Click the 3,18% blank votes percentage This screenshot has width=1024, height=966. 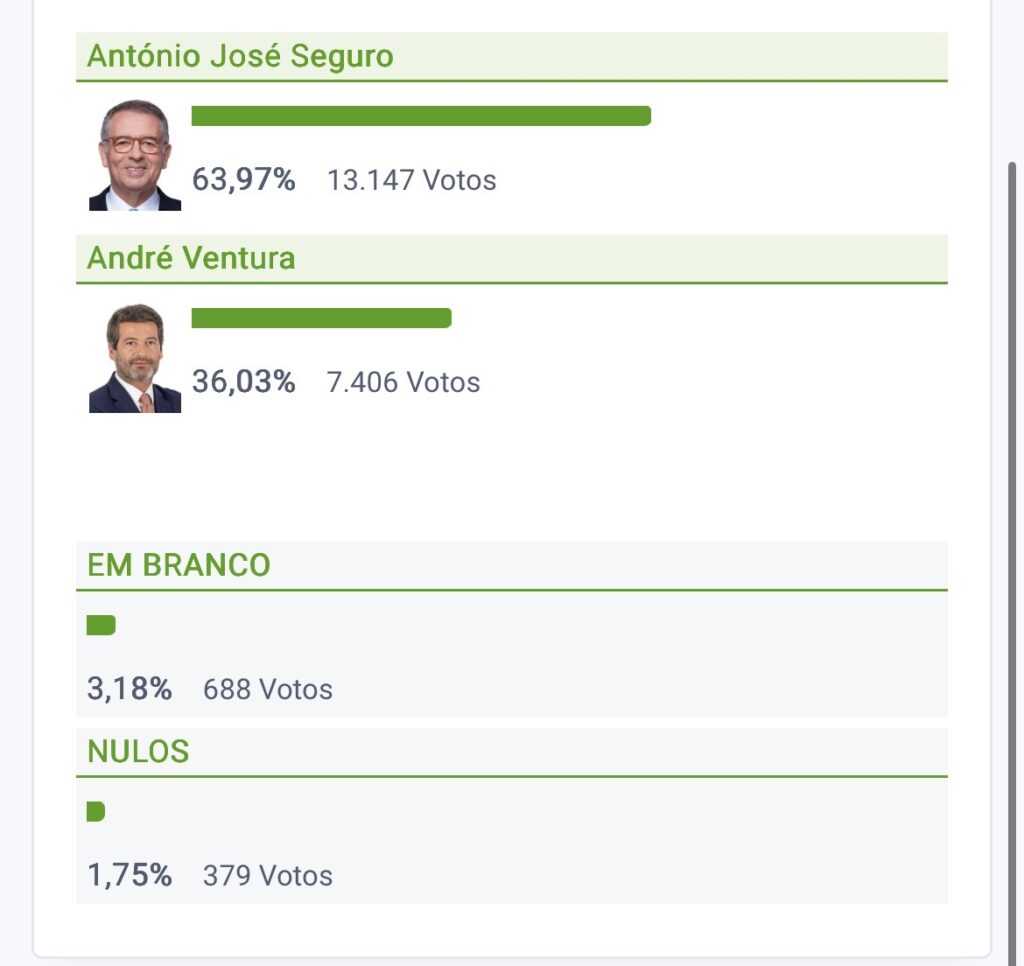pos(130,689)
